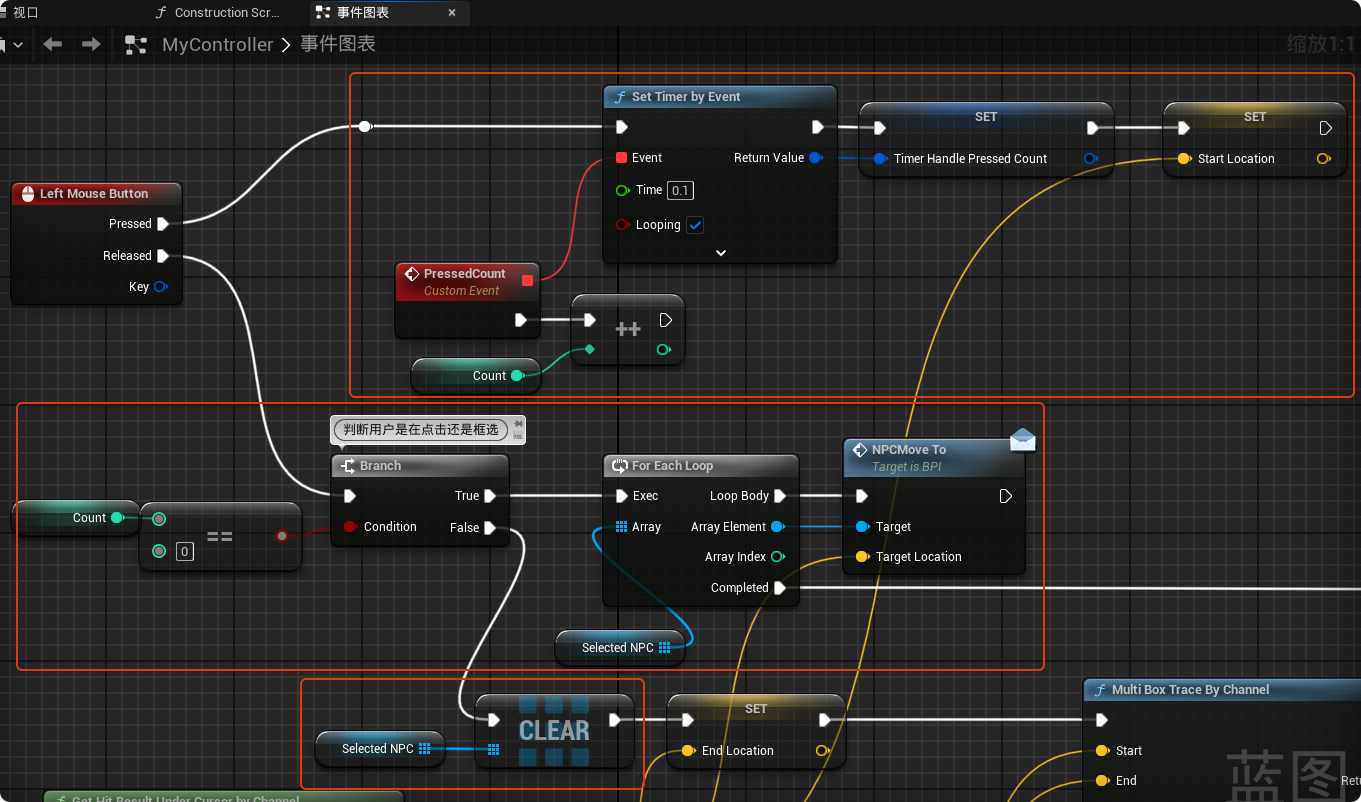
Task: Expand the Set Timer by Event node arrow
Action: pyautogui.click(x=720, y=253)
